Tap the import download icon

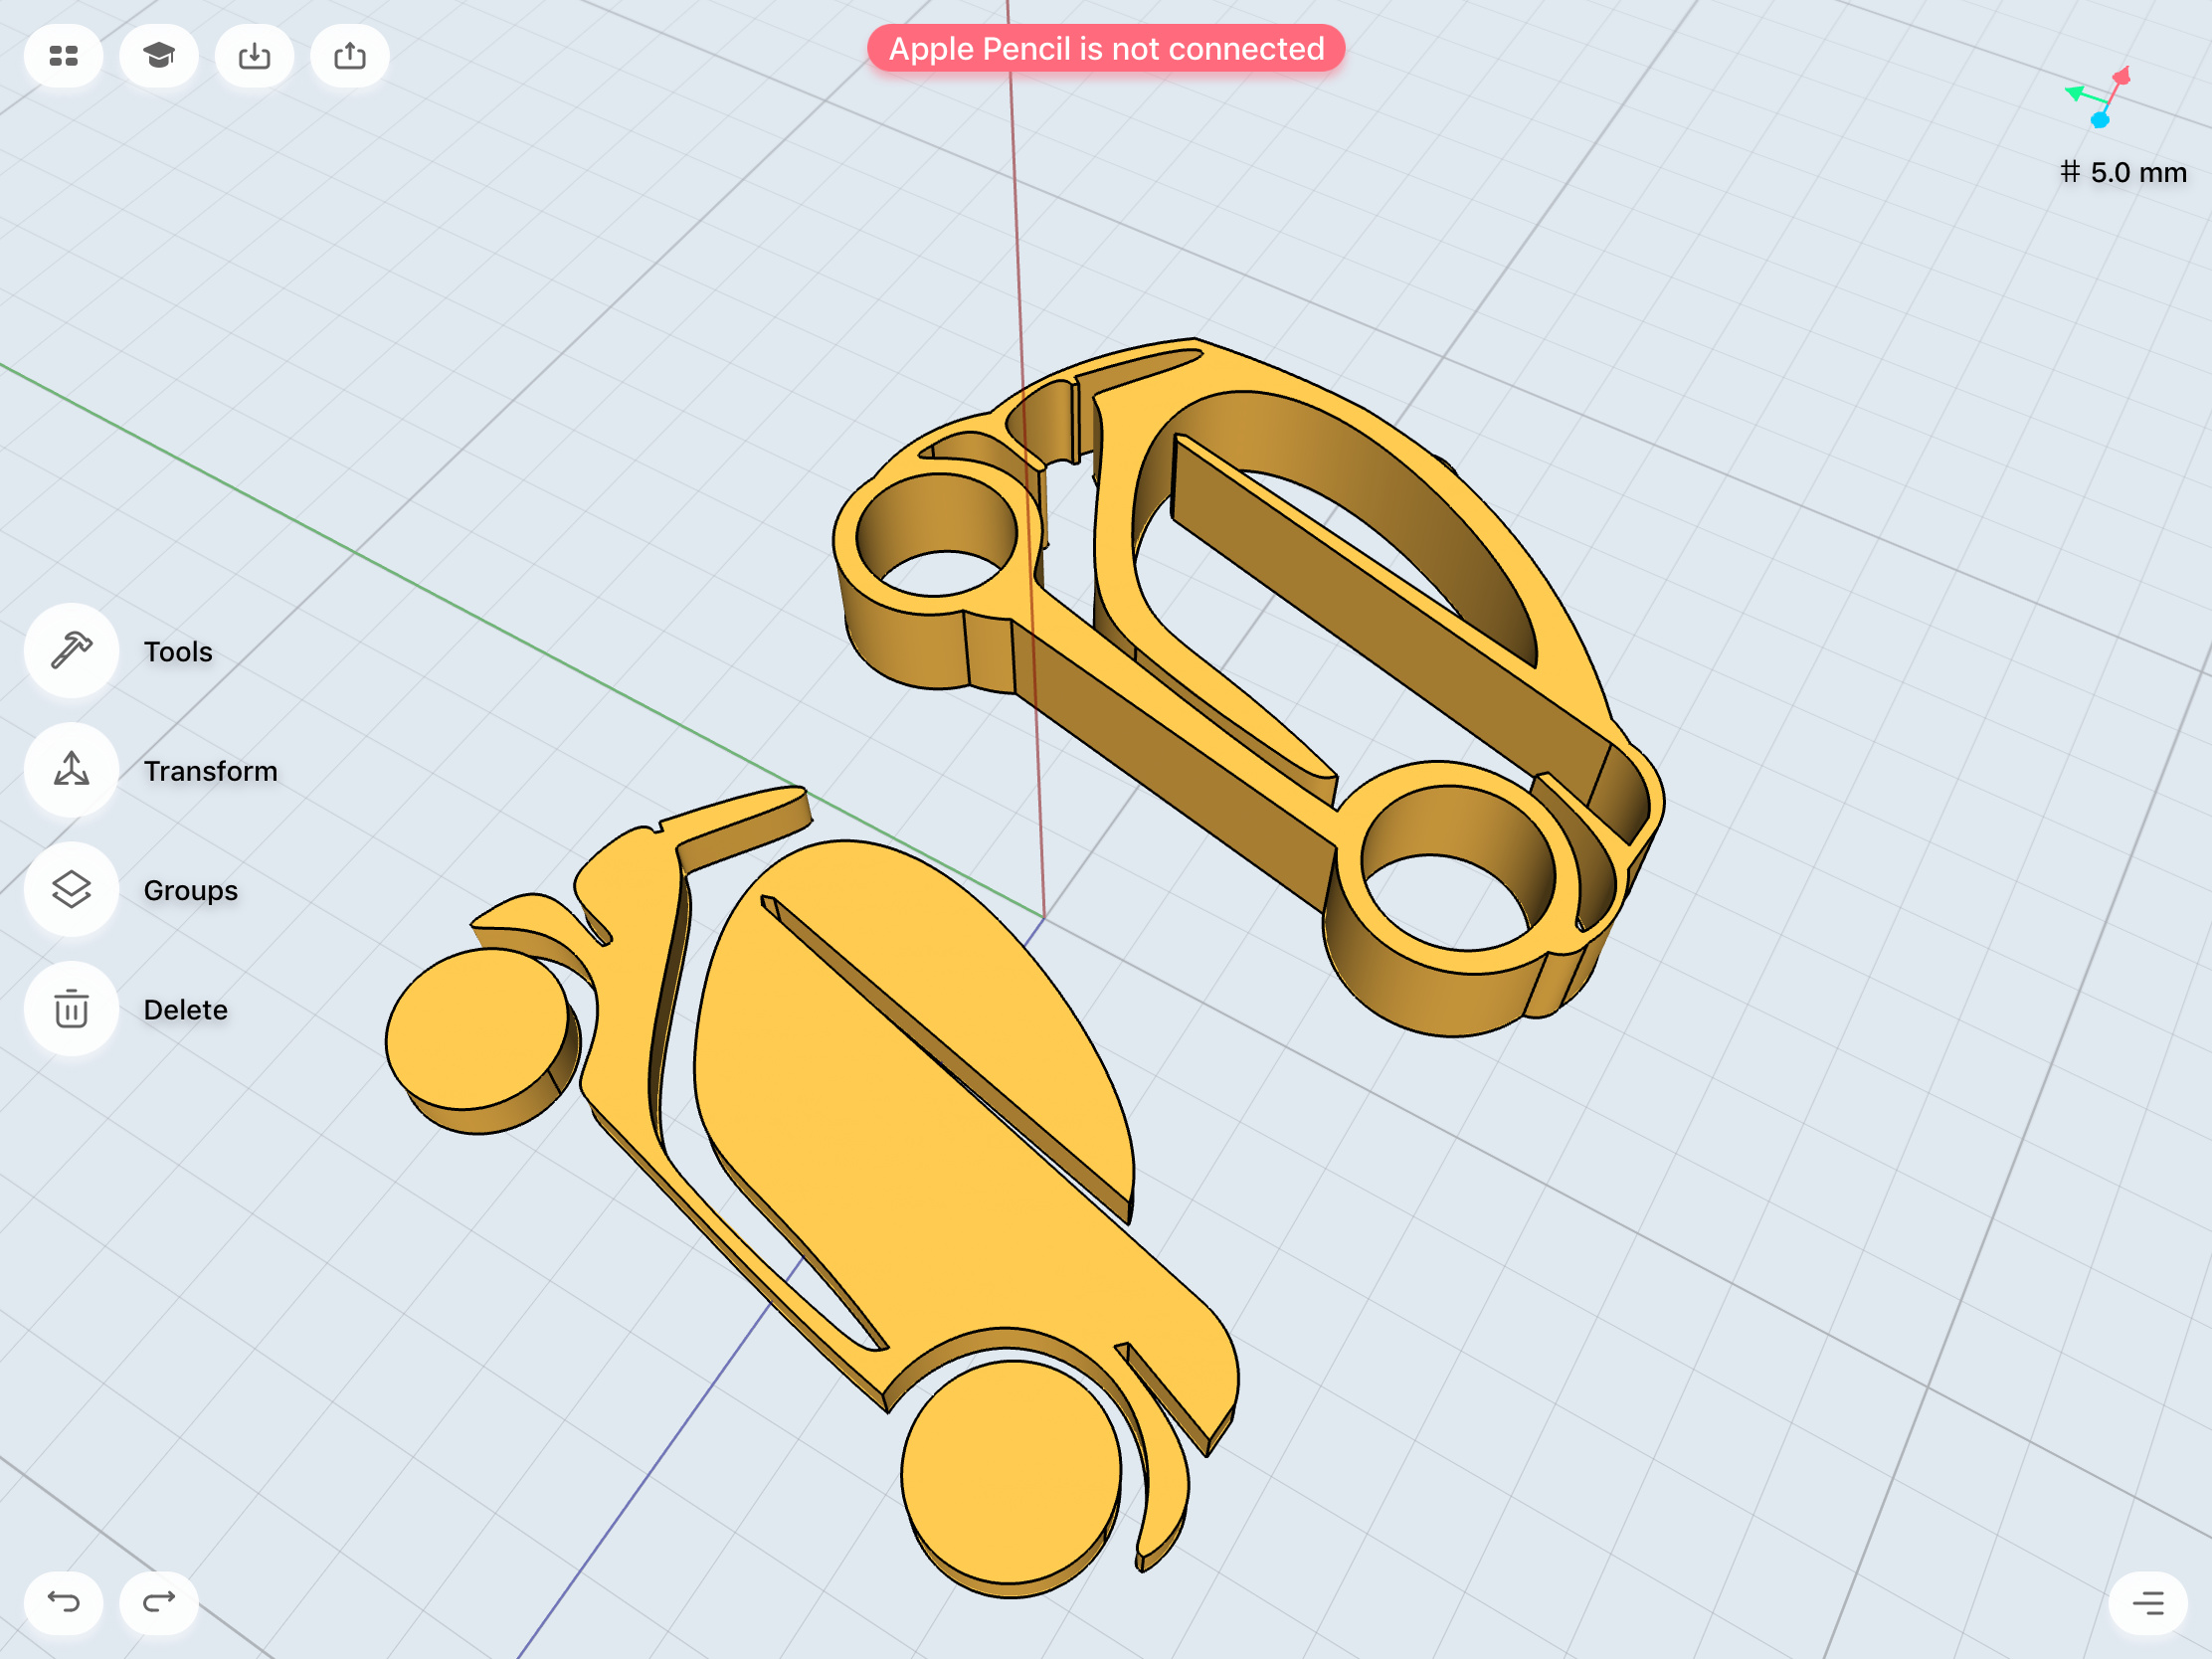coord(254,56)
